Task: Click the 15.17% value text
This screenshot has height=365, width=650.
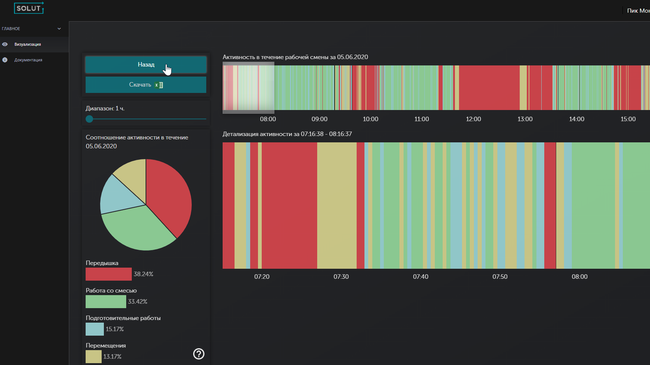Action: coord(115,329)
